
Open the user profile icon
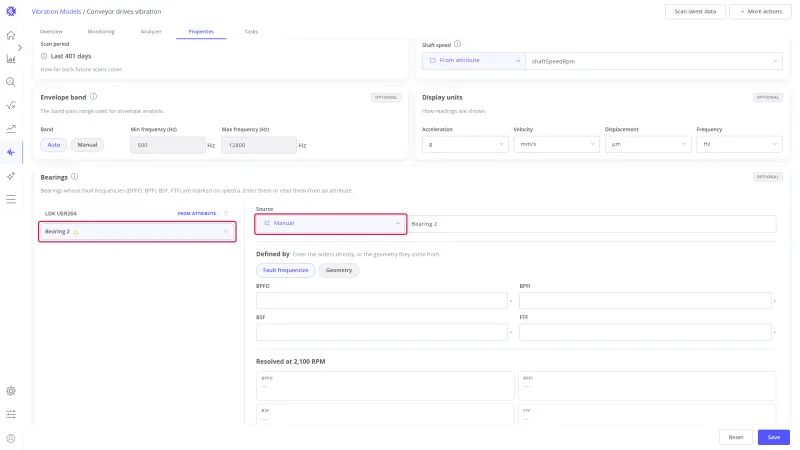[x=11, y=438]
